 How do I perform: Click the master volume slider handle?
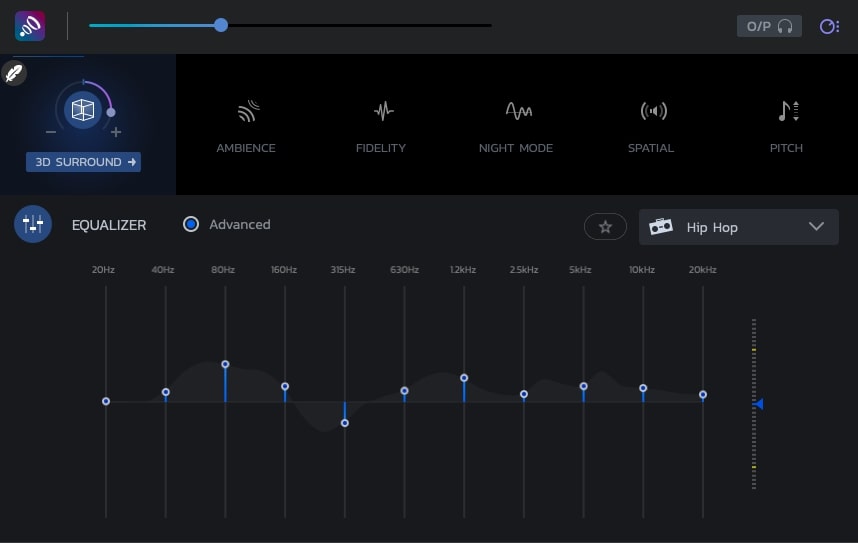coord(221,25)
